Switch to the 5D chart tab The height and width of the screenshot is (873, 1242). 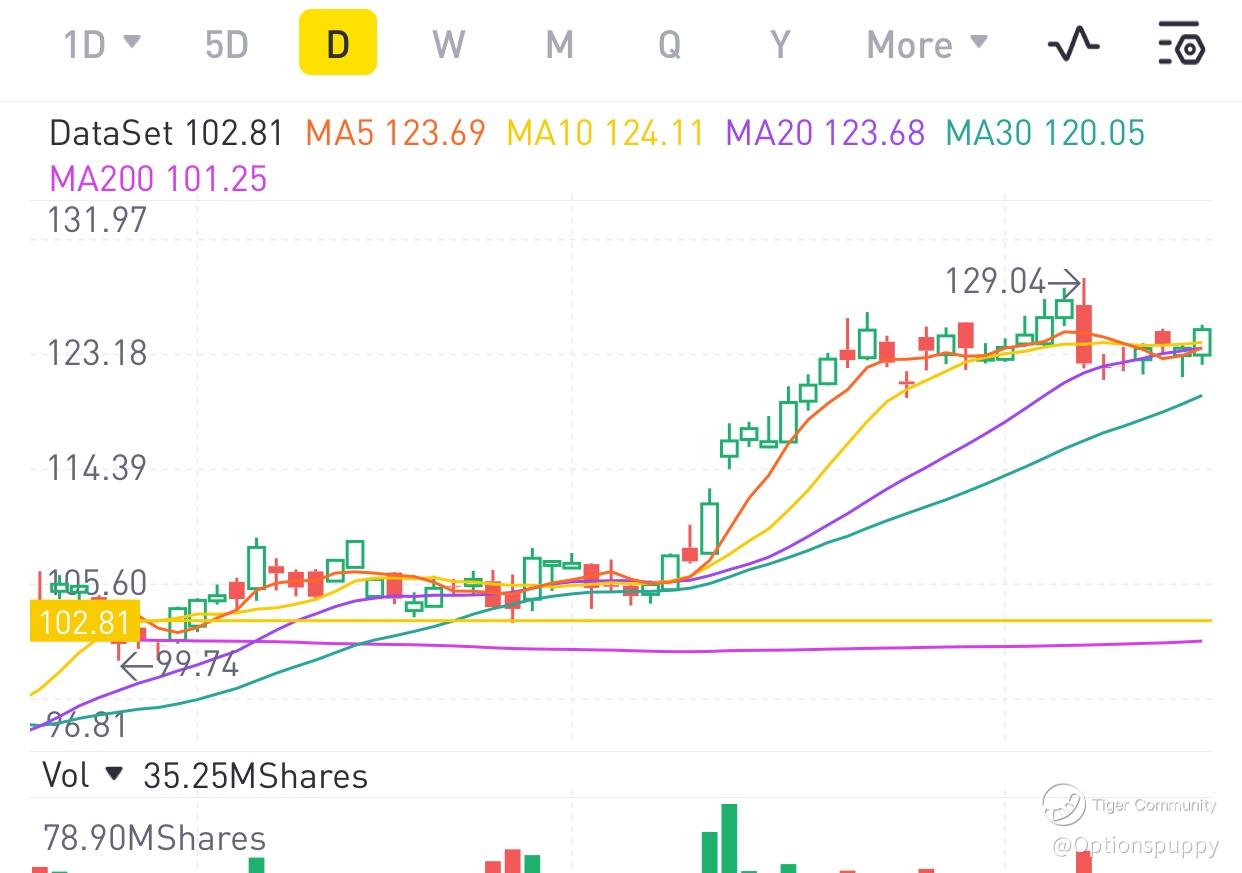point(226,45)
